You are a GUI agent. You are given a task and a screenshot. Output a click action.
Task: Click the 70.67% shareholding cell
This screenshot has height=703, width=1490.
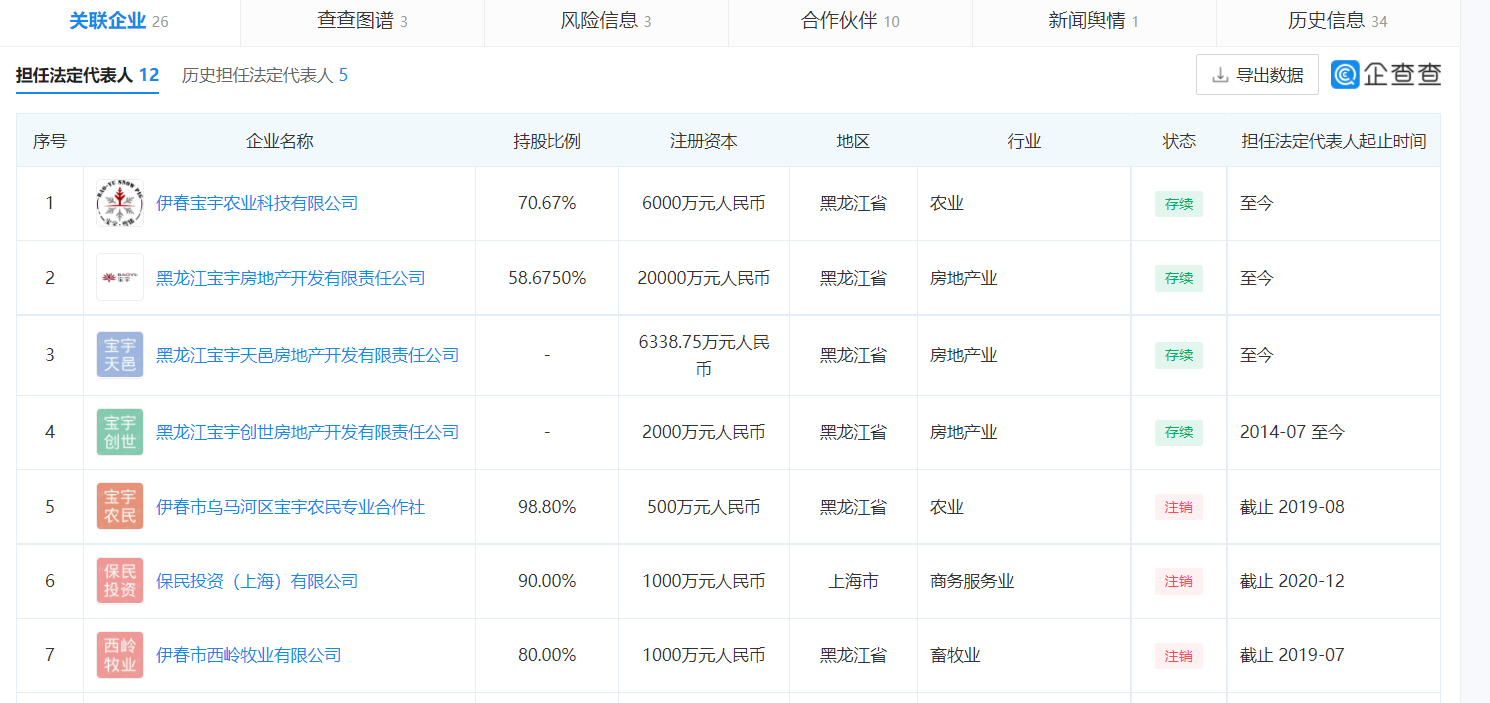pos(547,204)
